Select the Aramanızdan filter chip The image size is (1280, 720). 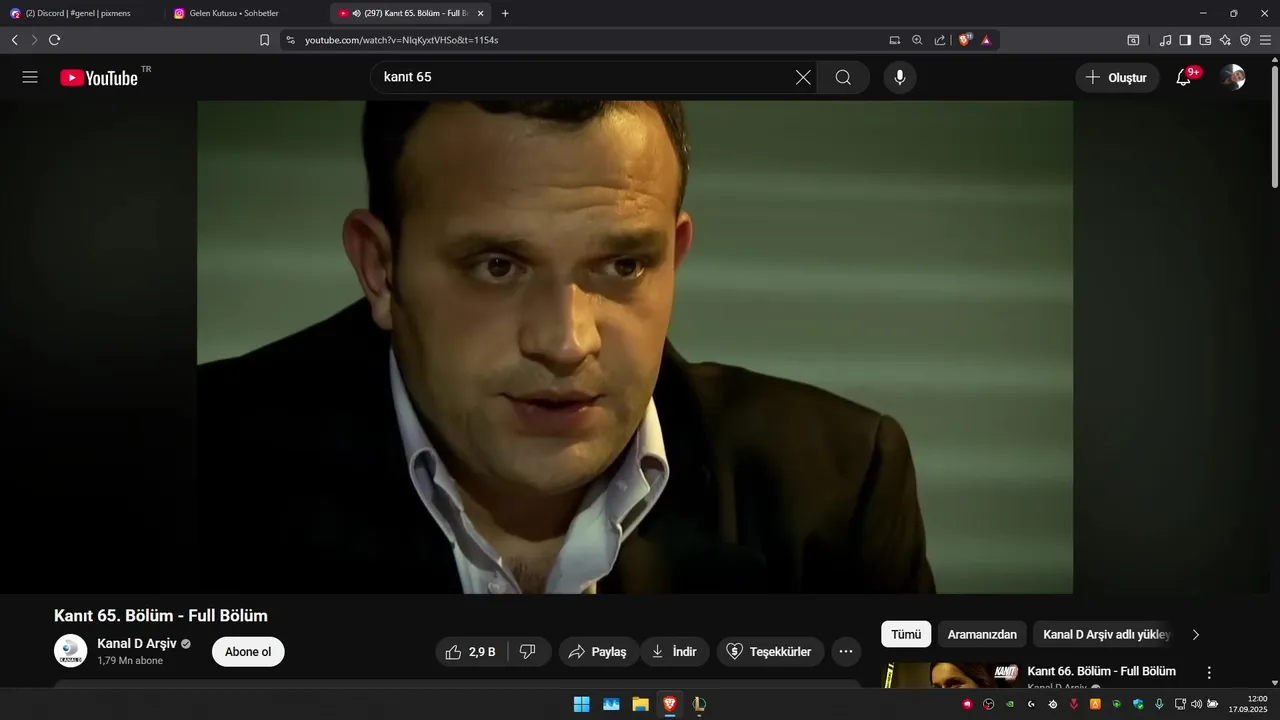coord(982,634)
